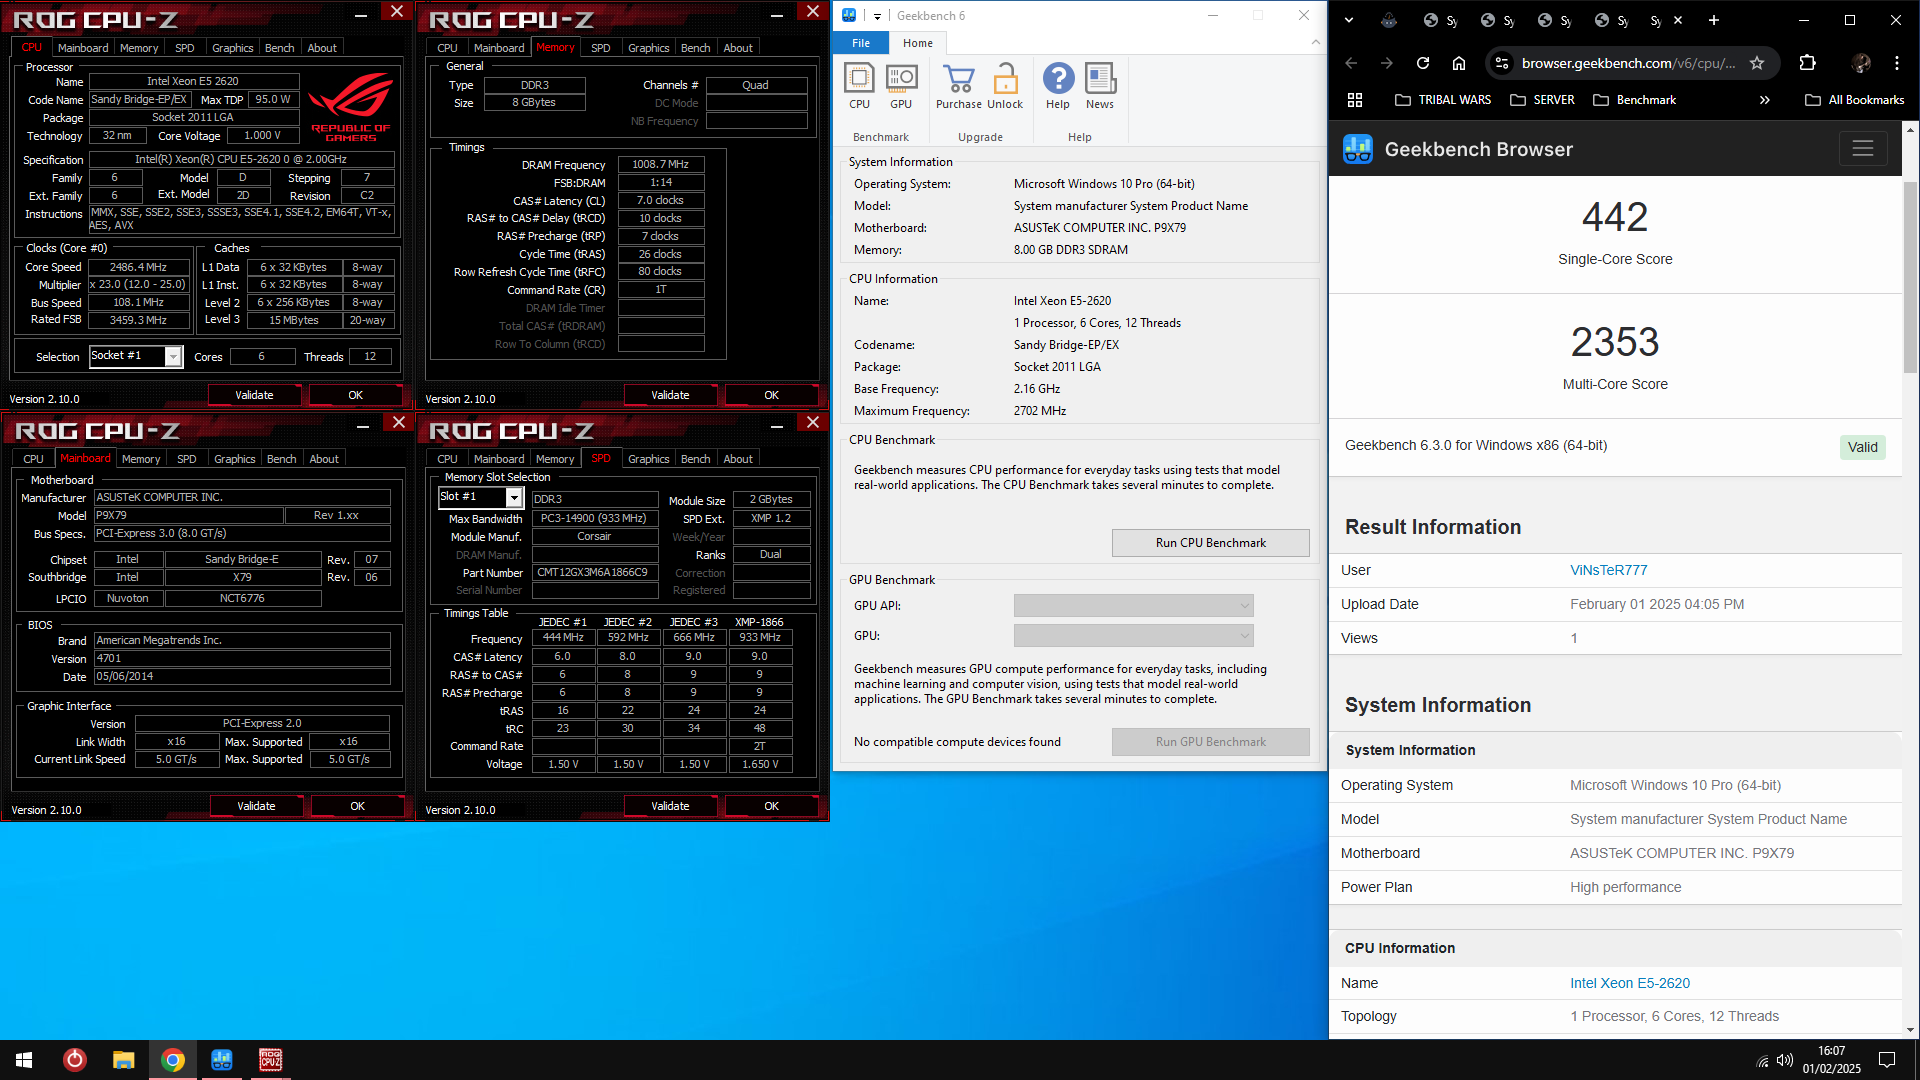The image size is (1920, 1080).
Task: Open volume control in system tray
Action: pos(1785,1060)
